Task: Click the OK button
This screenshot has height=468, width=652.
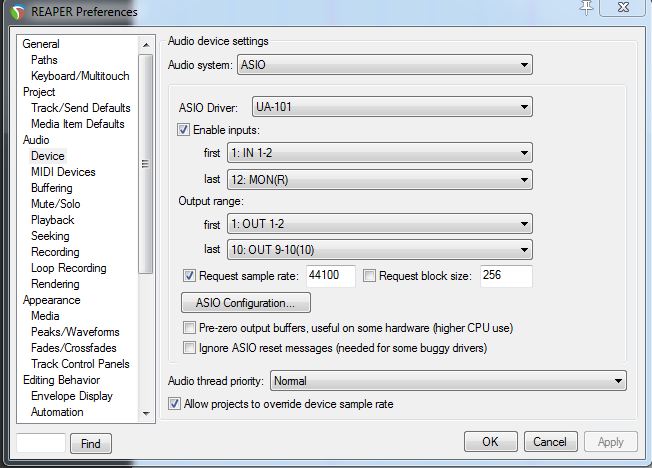Action: [491, 442]
